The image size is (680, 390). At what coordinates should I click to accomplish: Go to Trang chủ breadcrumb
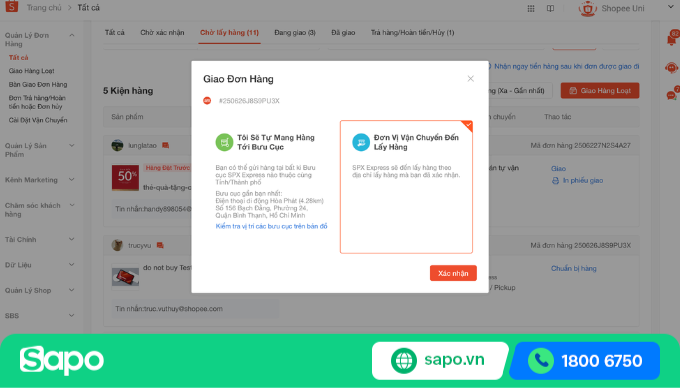tap(44, 8)
